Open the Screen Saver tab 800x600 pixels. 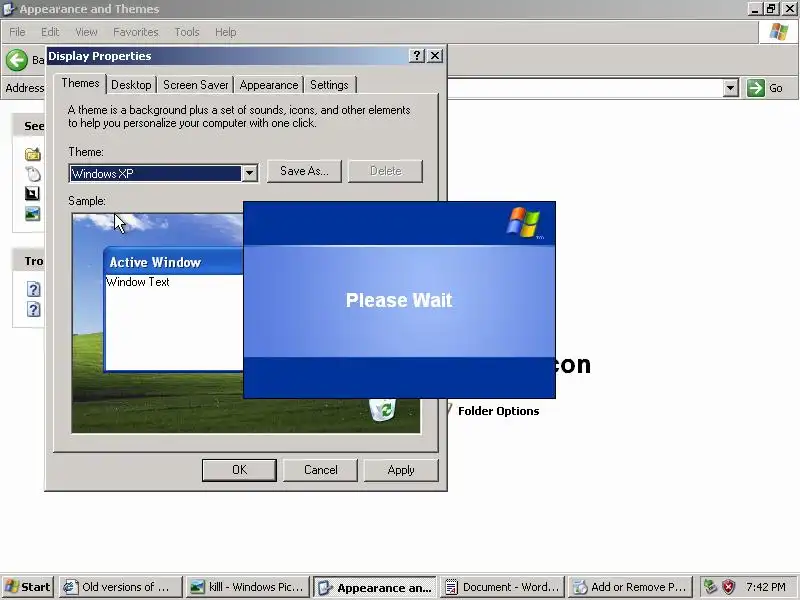click(x=195, y=85)
